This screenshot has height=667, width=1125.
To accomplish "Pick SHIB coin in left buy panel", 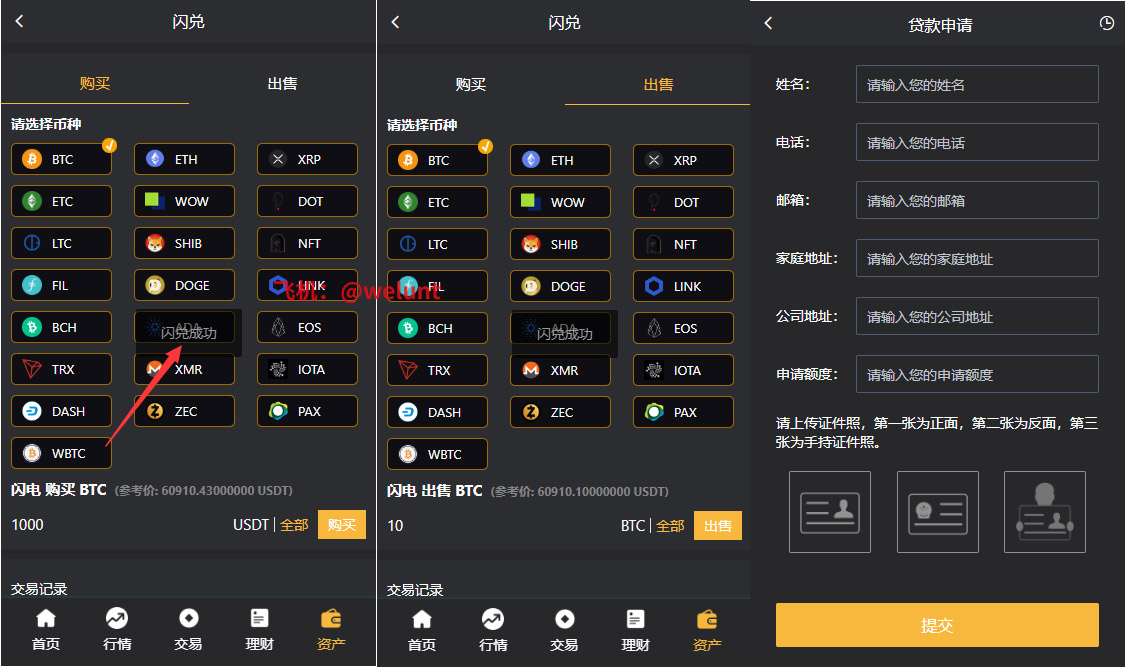I will (x=184, y=243).
